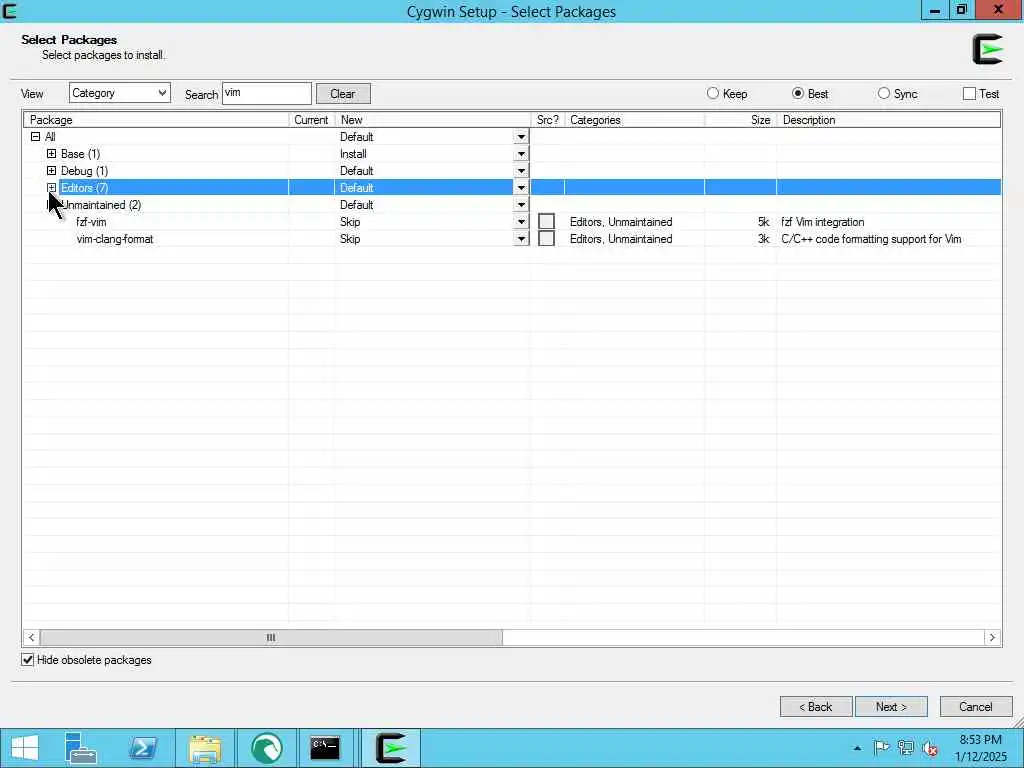
Task: Click the horizontal scrollbar thumb
Action: tap(271, 637)
